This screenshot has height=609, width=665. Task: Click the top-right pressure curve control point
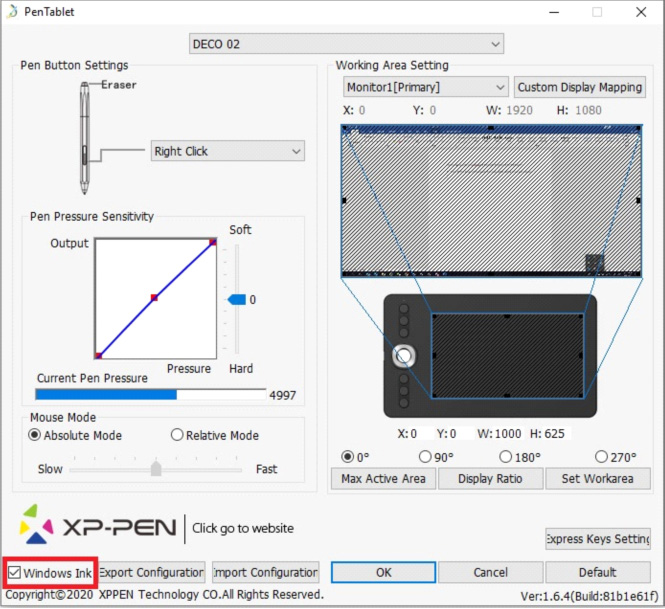point(213,242)
